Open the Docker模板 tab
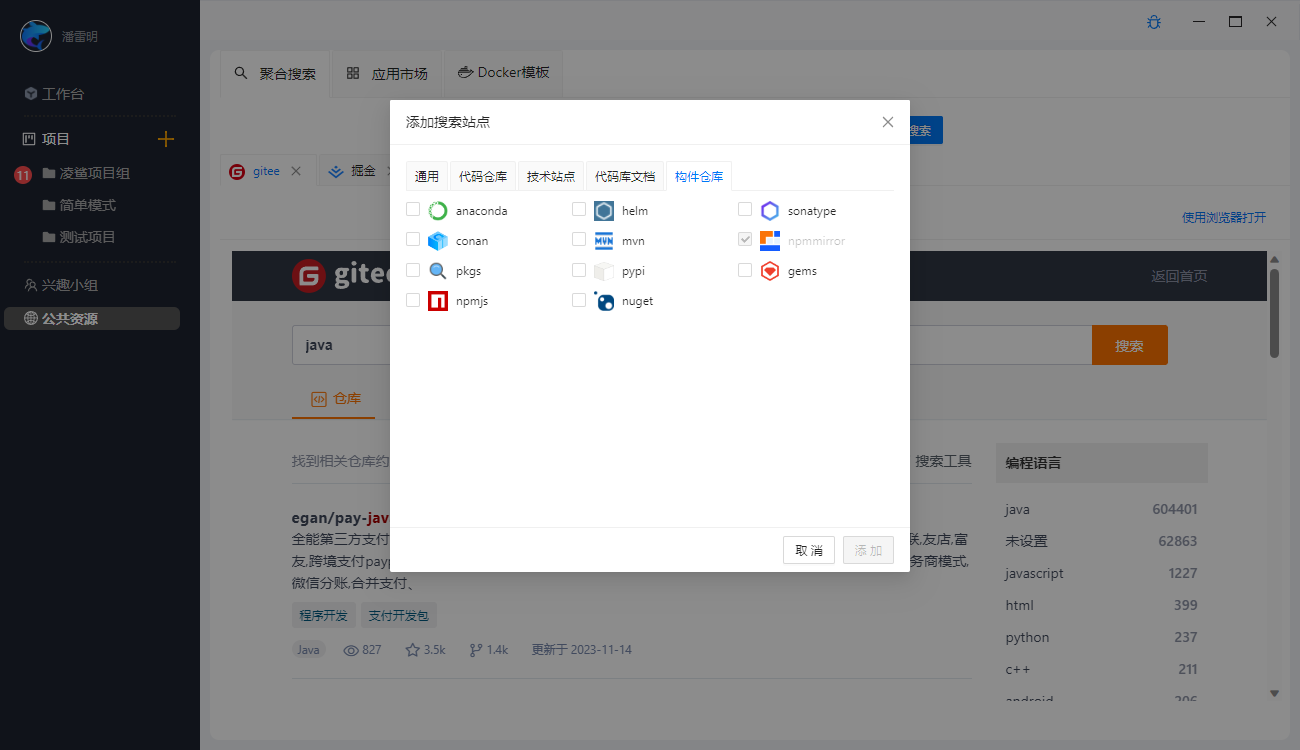The width and height of the screenshot is (1300, 750). coord(504,73)
